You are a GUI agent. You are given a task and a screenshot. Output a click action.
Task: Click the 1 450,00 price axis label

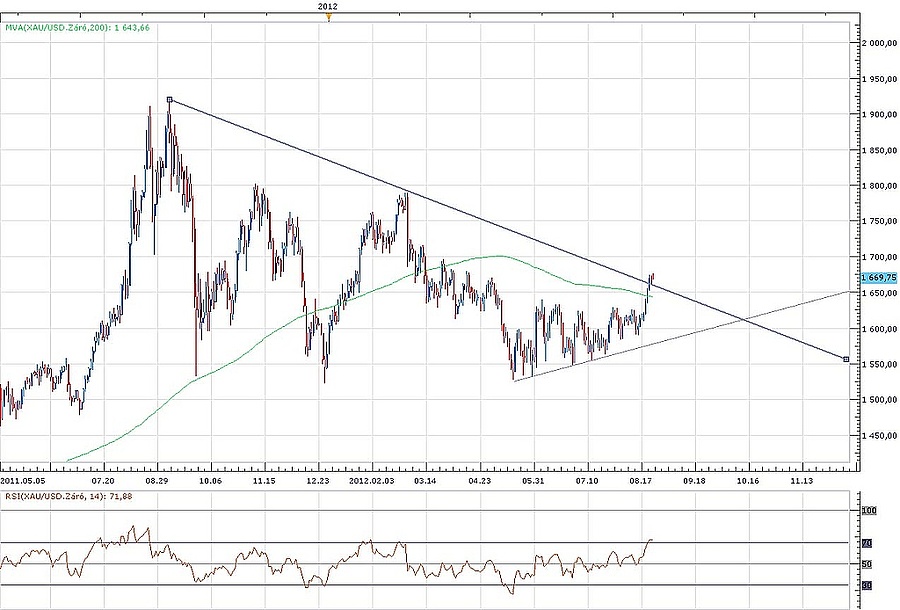878,436
